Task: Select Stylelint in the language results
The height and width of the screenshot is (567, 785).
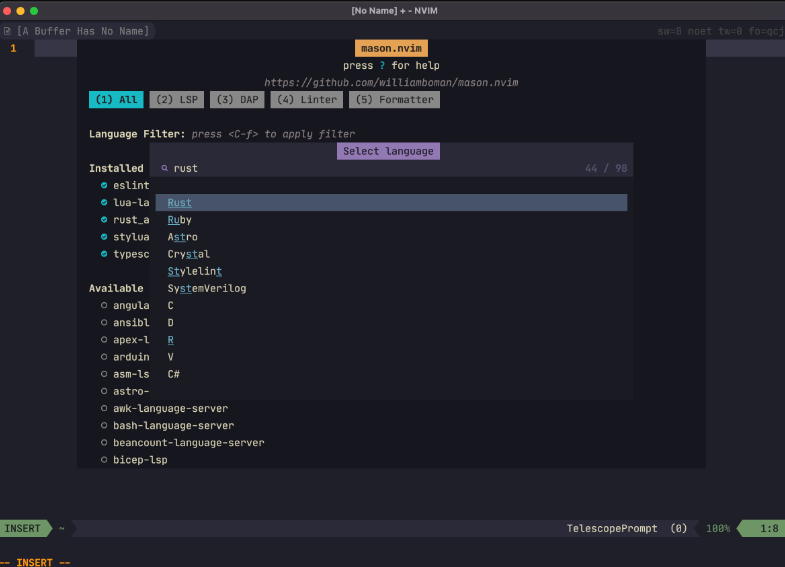Action: (195, 271)
